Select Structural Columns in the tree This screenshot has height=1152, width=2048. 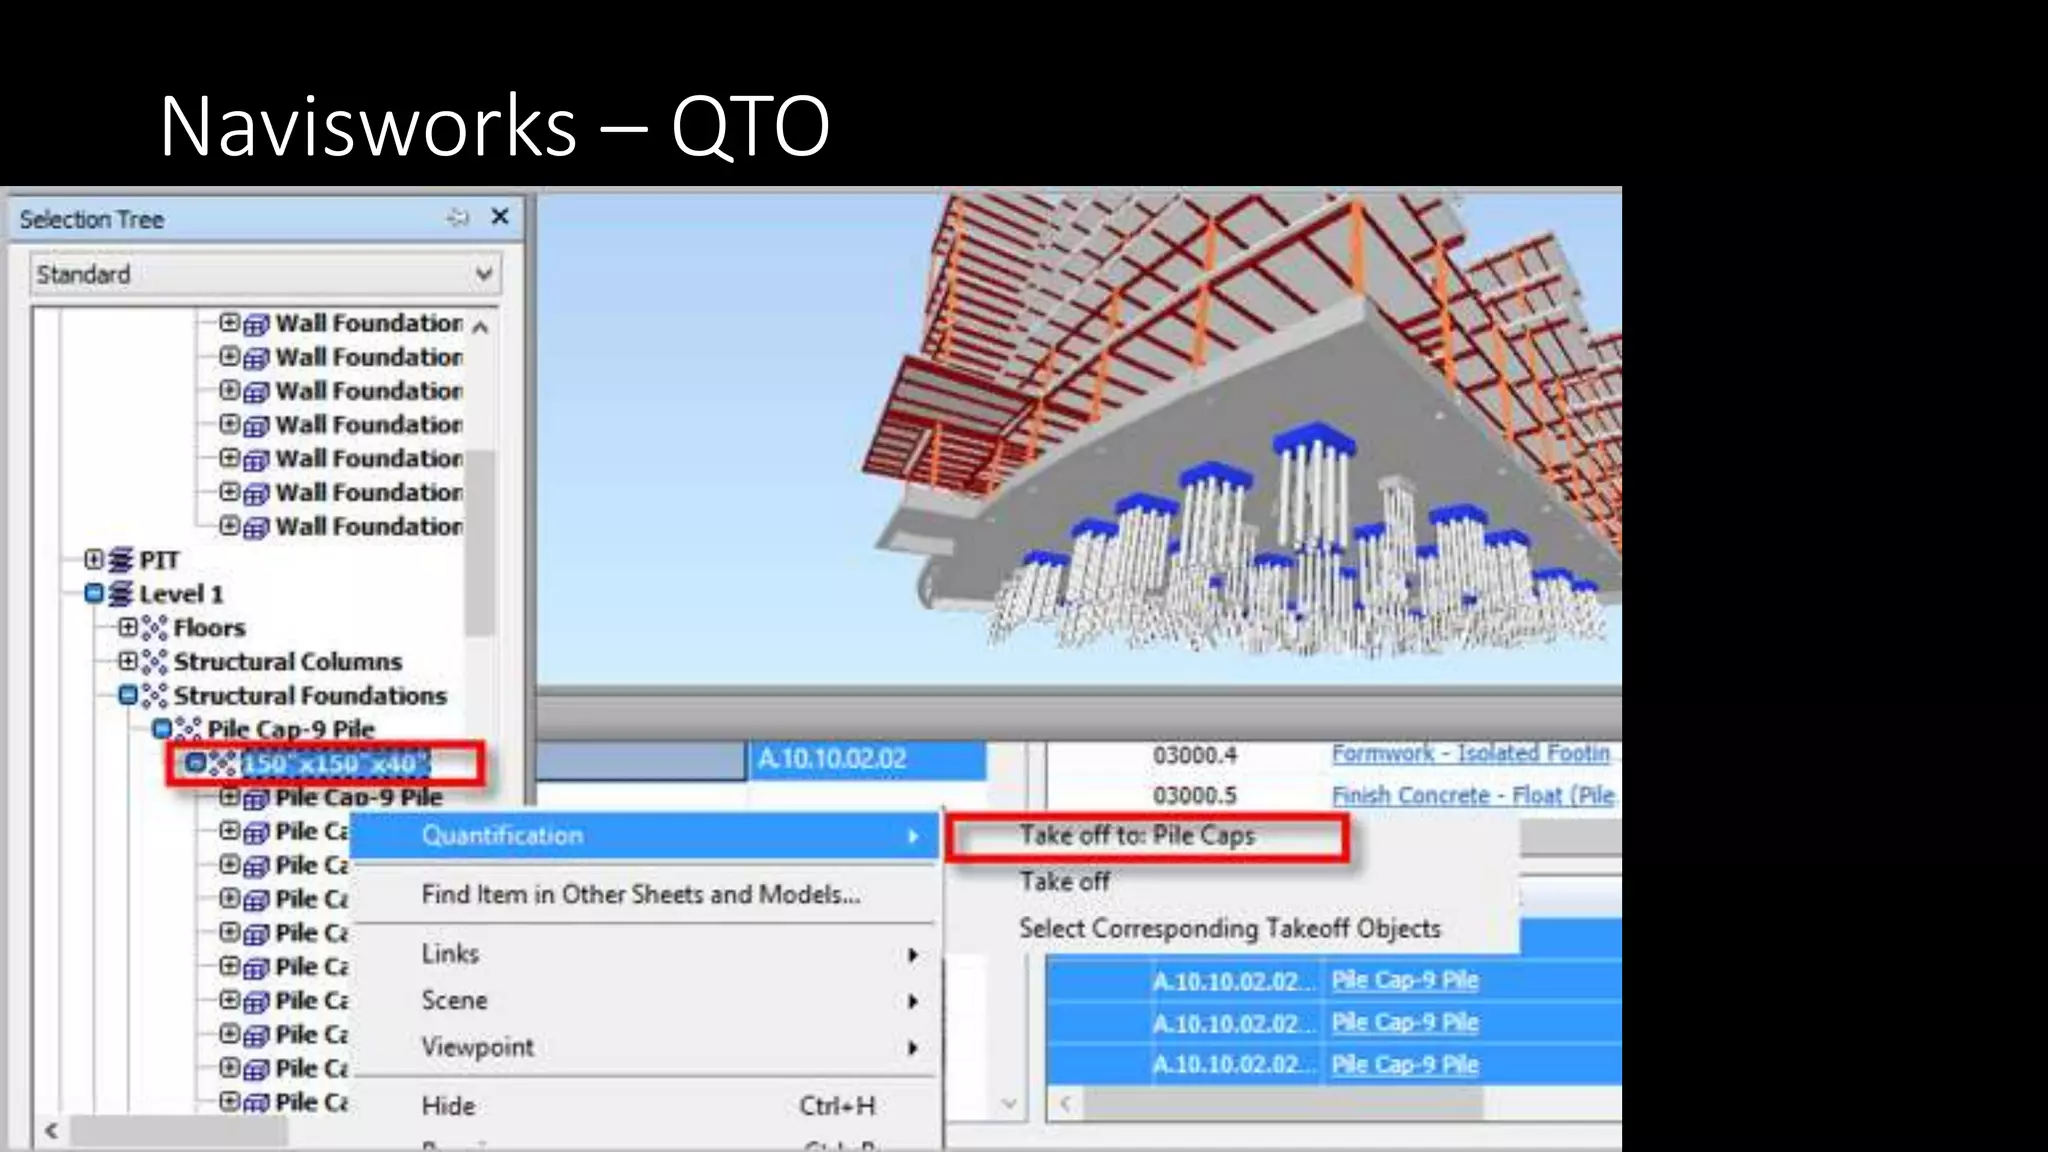(288, 662)
